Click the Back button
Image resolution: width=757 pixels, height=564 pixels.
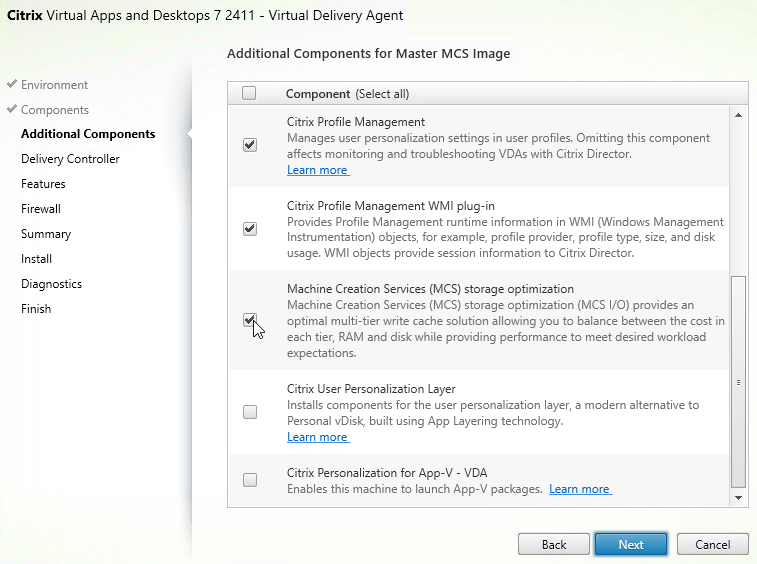point(554,545)
